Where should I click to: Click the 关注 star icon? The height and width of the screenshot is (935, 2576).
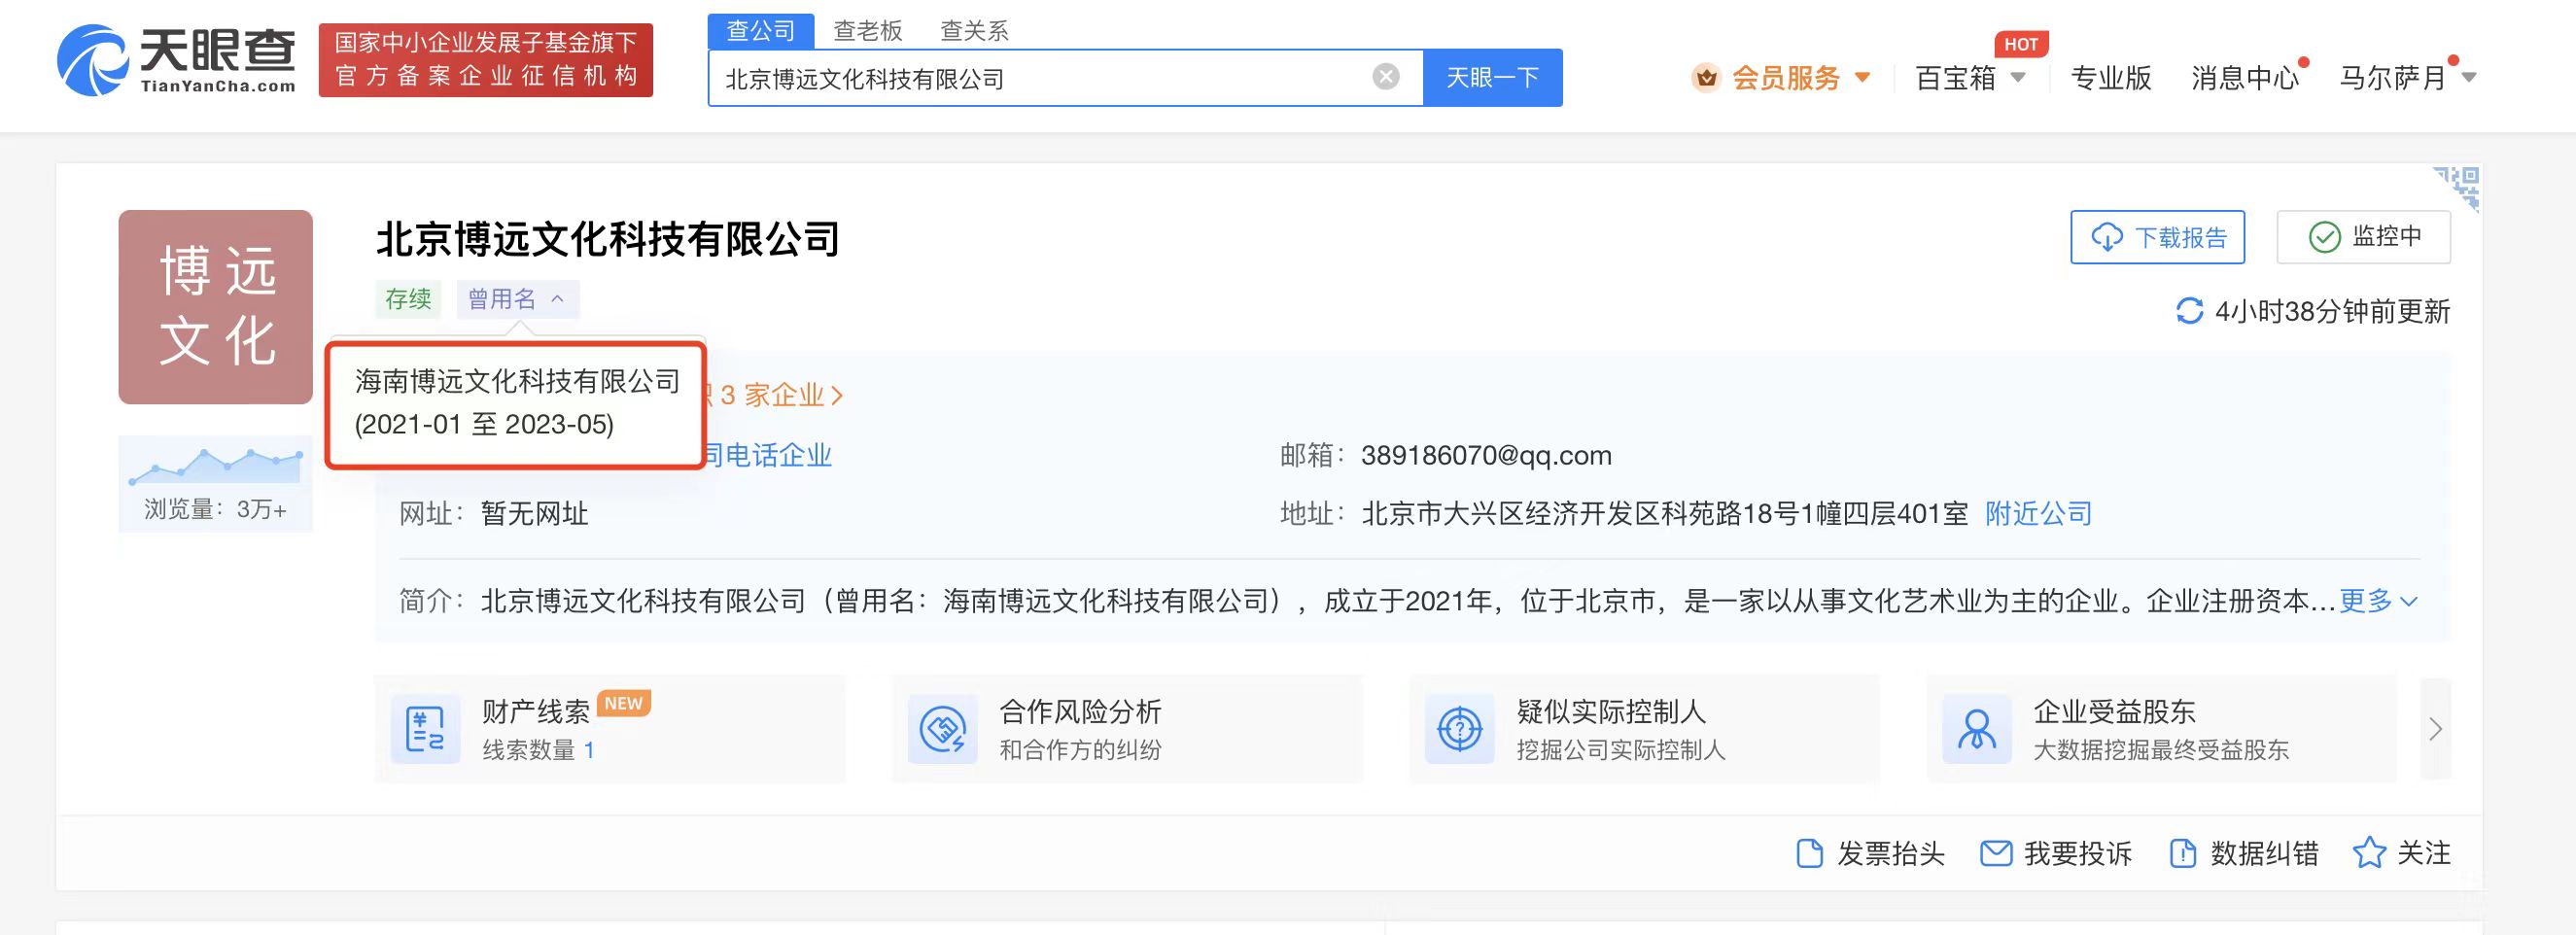[x=2369, y=853]
